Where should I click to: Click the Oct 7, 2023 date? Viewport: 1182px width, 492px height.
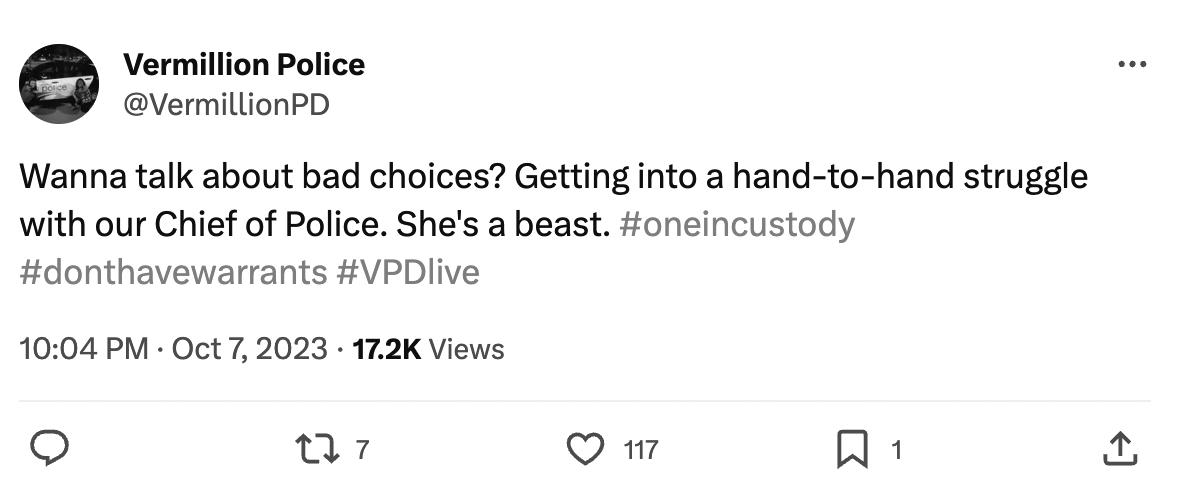(x=249, y=349)
